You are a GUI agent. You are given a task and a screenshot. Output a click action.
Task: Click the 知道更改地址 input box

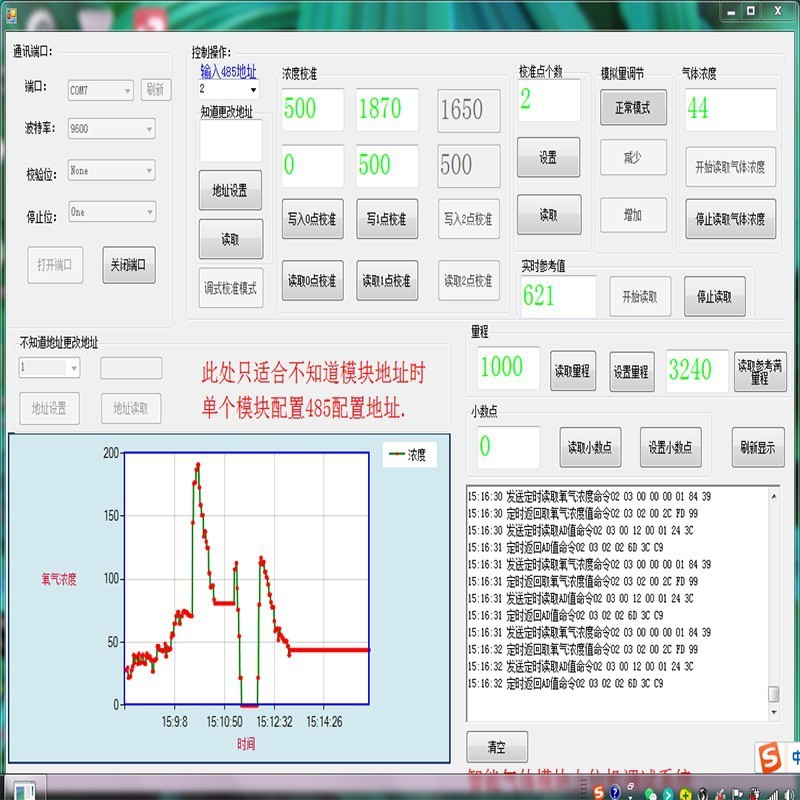[231, 141]
